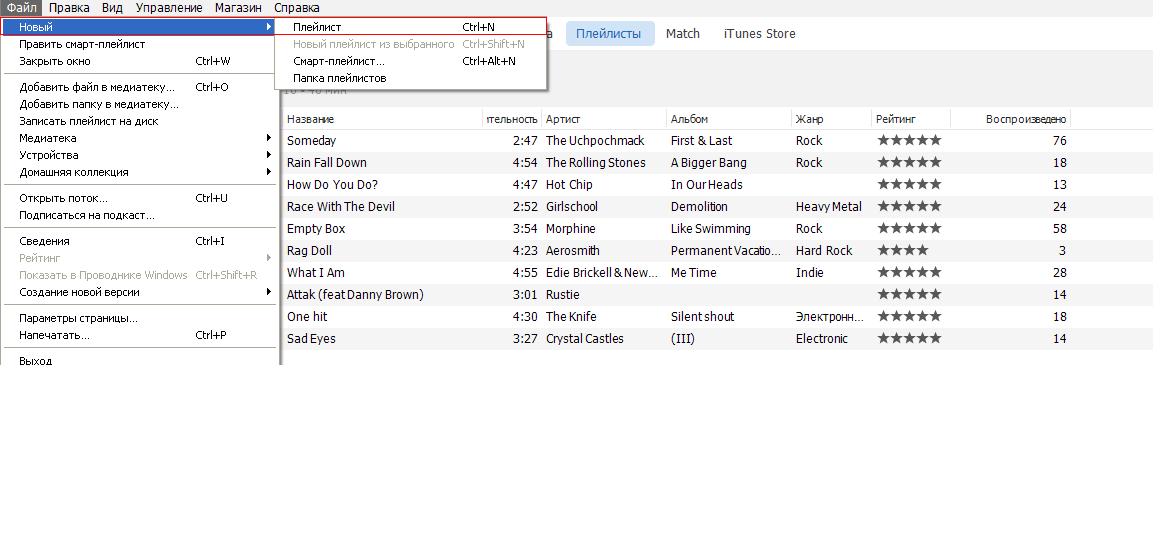Sort by the Рейтинг column header
This screenshot has width=1153, height=533.
(x=910, y=119)
